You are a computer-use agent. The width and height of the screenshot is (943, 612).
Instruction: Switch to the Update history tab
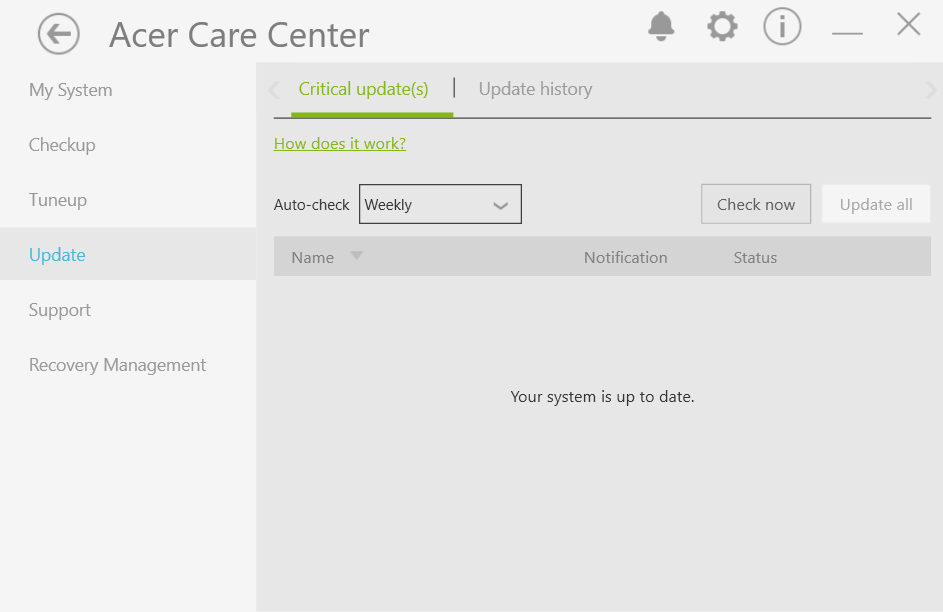(x=535, y=88)
